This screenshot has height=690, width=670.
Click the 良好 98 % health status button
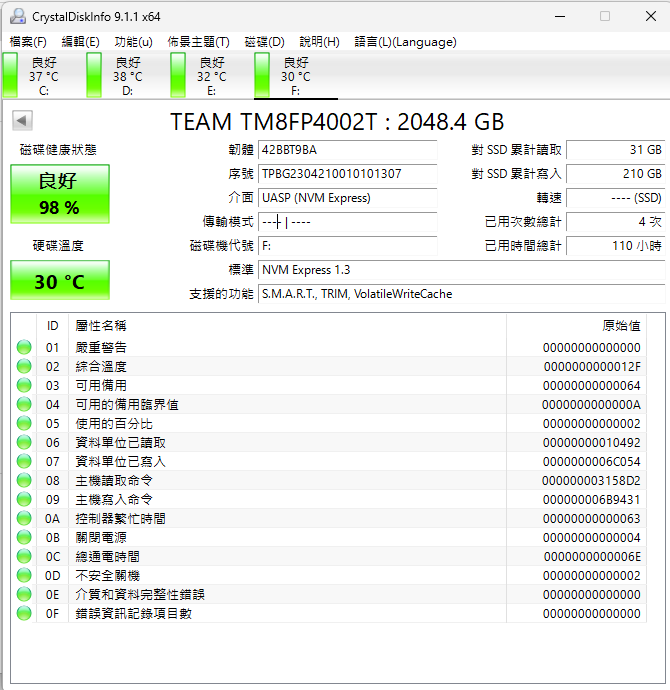pos(60,194)
